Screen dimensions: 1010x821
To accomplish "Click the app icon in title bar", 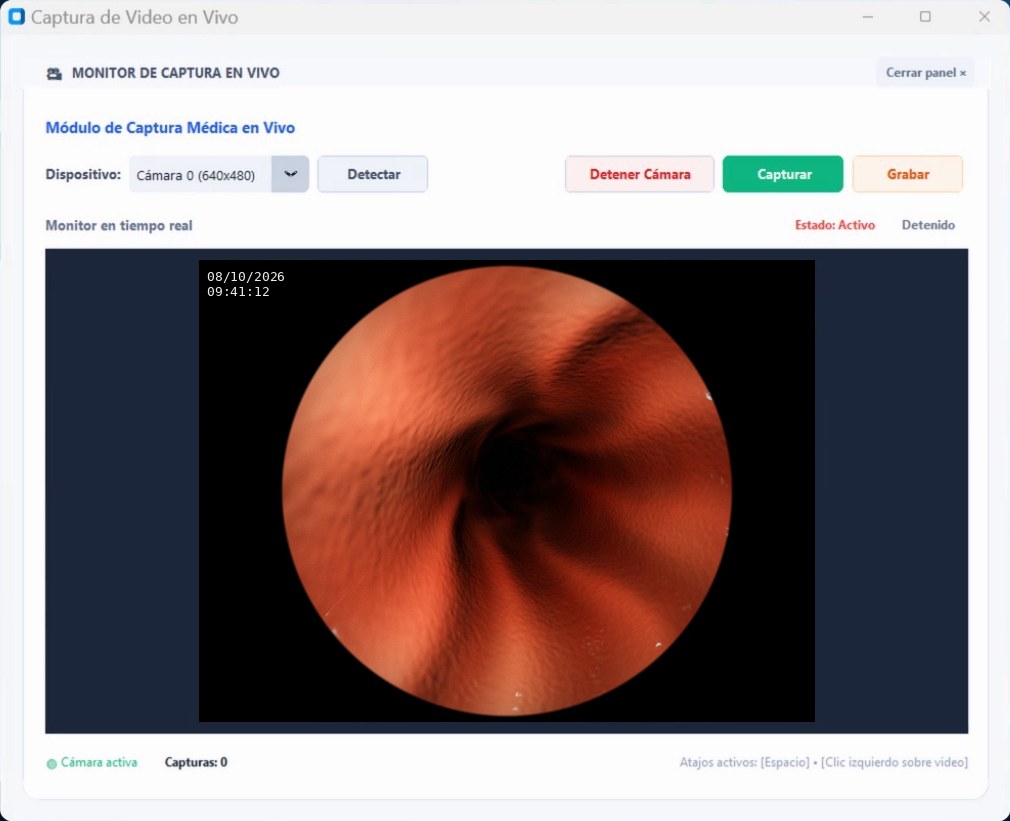I will (x=16, y=17).
